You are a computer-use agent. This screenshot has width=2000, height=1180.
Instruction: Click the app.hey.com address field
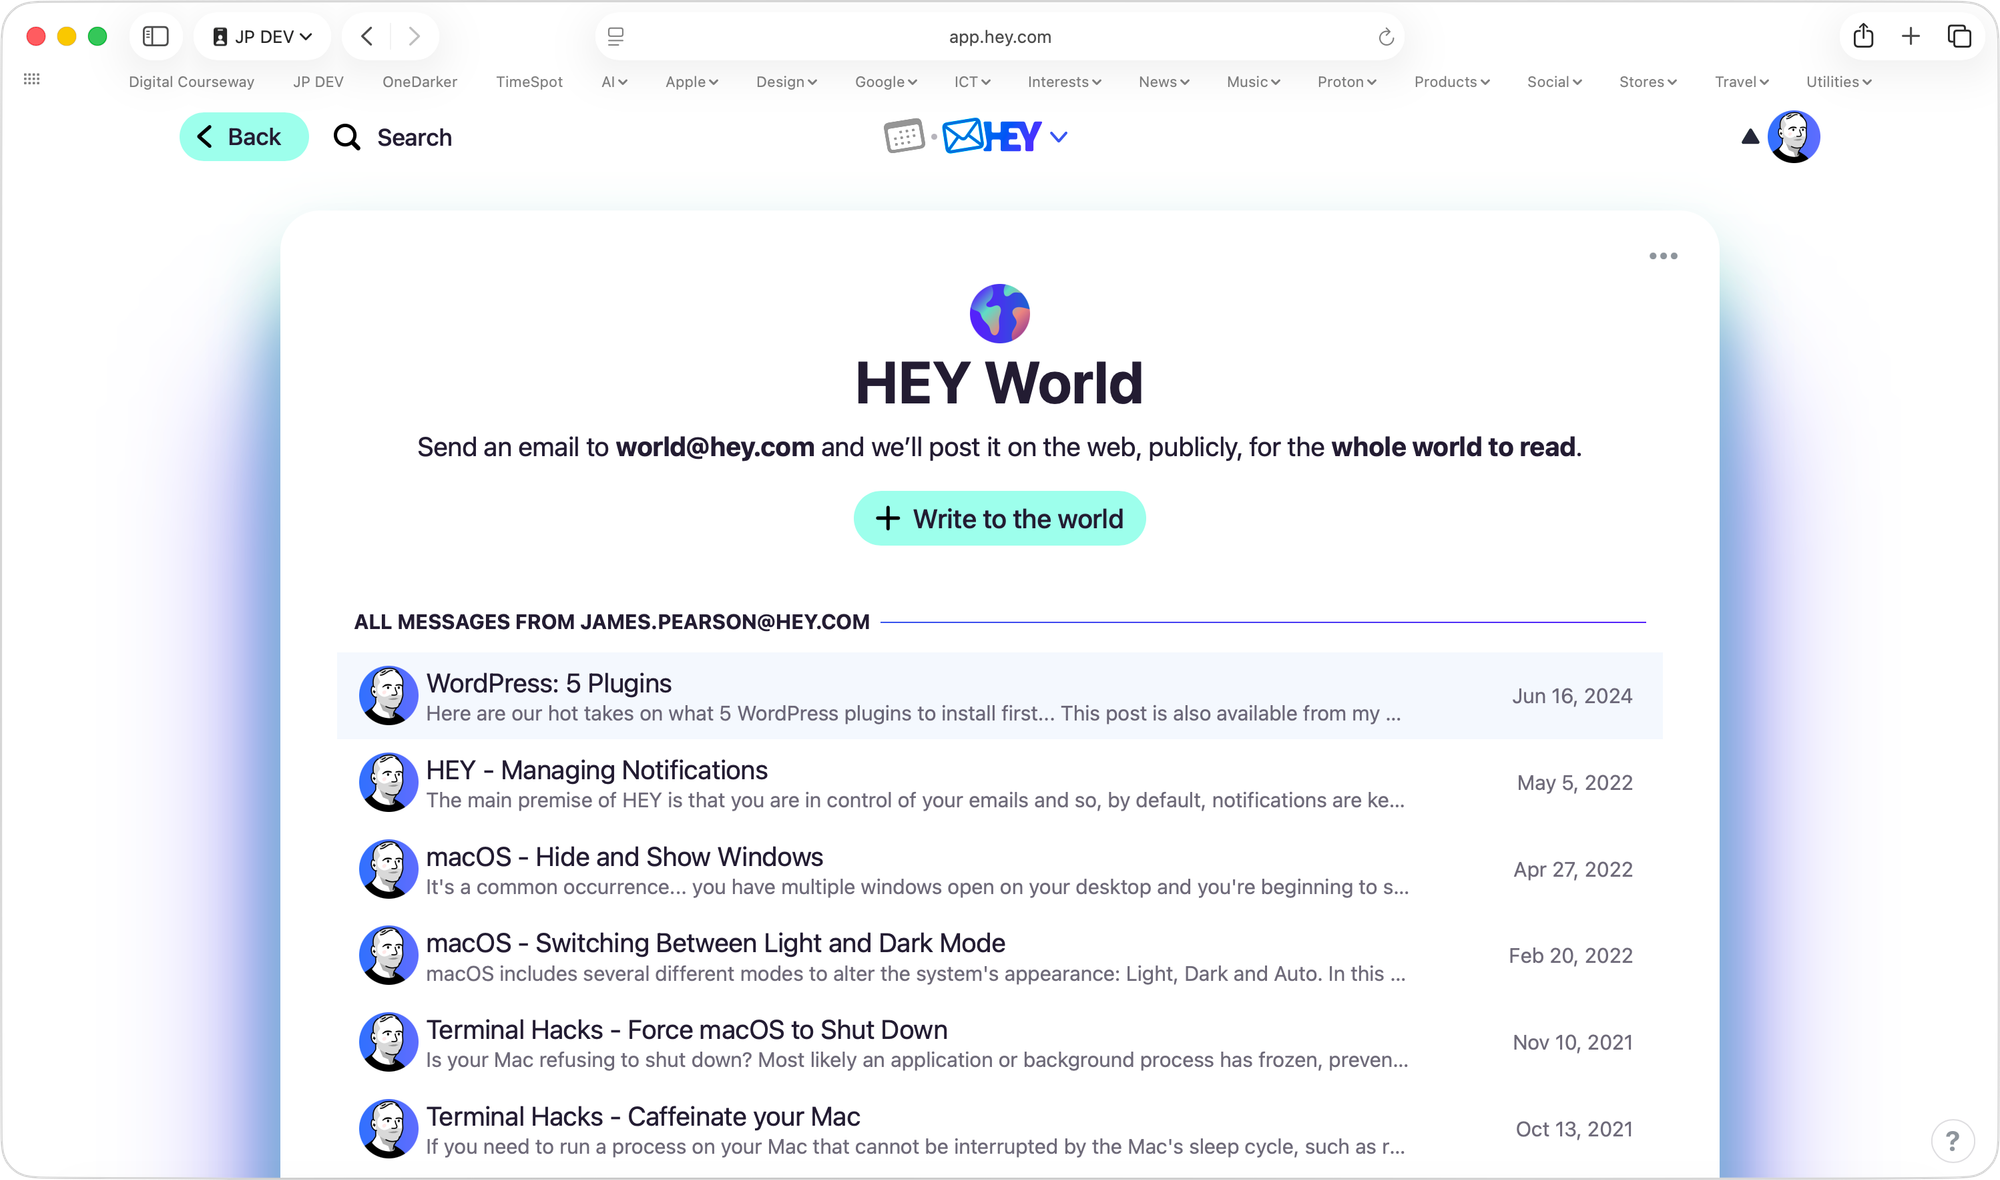click(1000, 37)
